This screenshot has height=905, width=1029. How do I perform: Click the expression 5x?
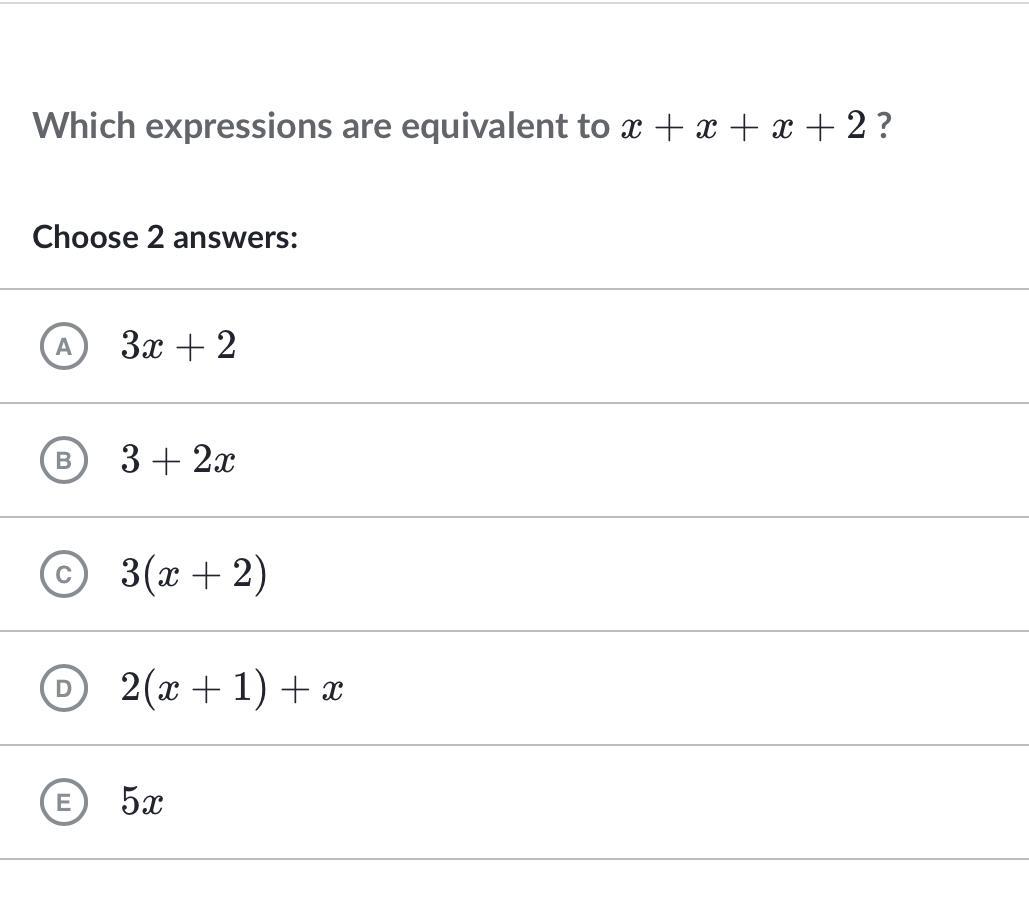(x=142, y=801)
